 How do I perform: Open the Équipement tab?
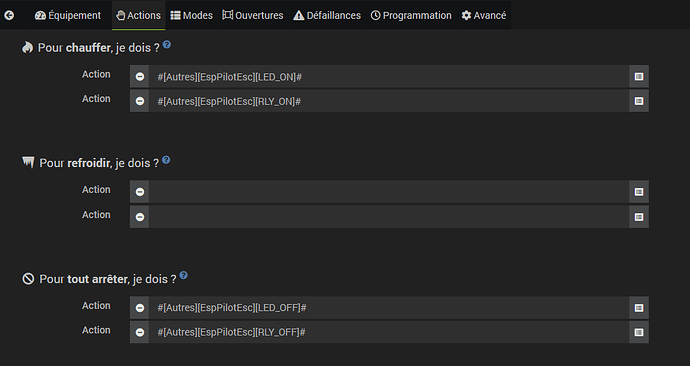pyautogui.click(x=68, y=15)
